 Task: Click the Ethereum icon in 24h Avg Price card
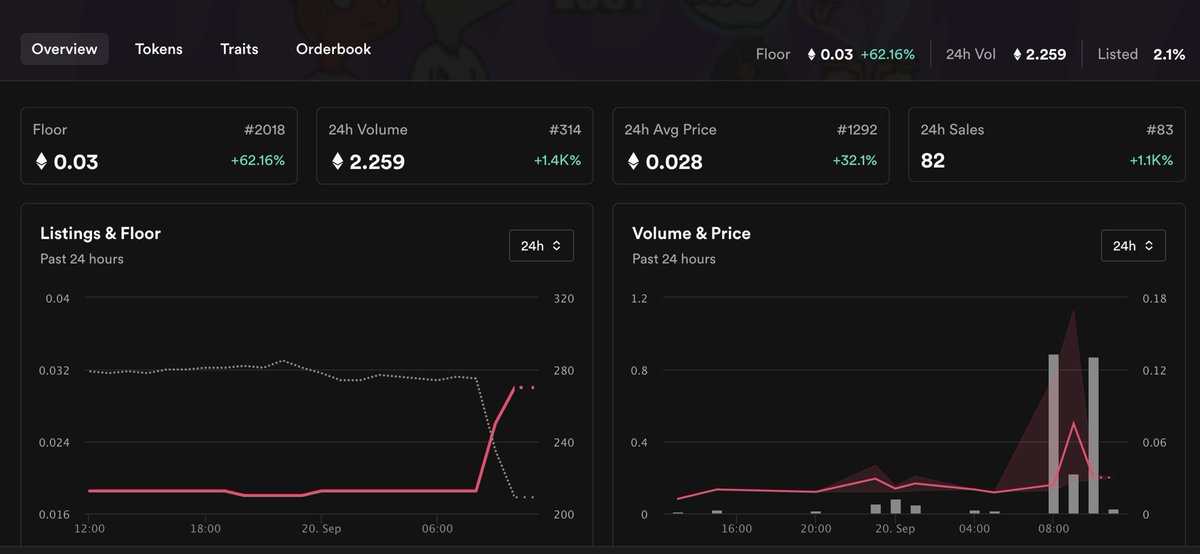click(633, 161)
